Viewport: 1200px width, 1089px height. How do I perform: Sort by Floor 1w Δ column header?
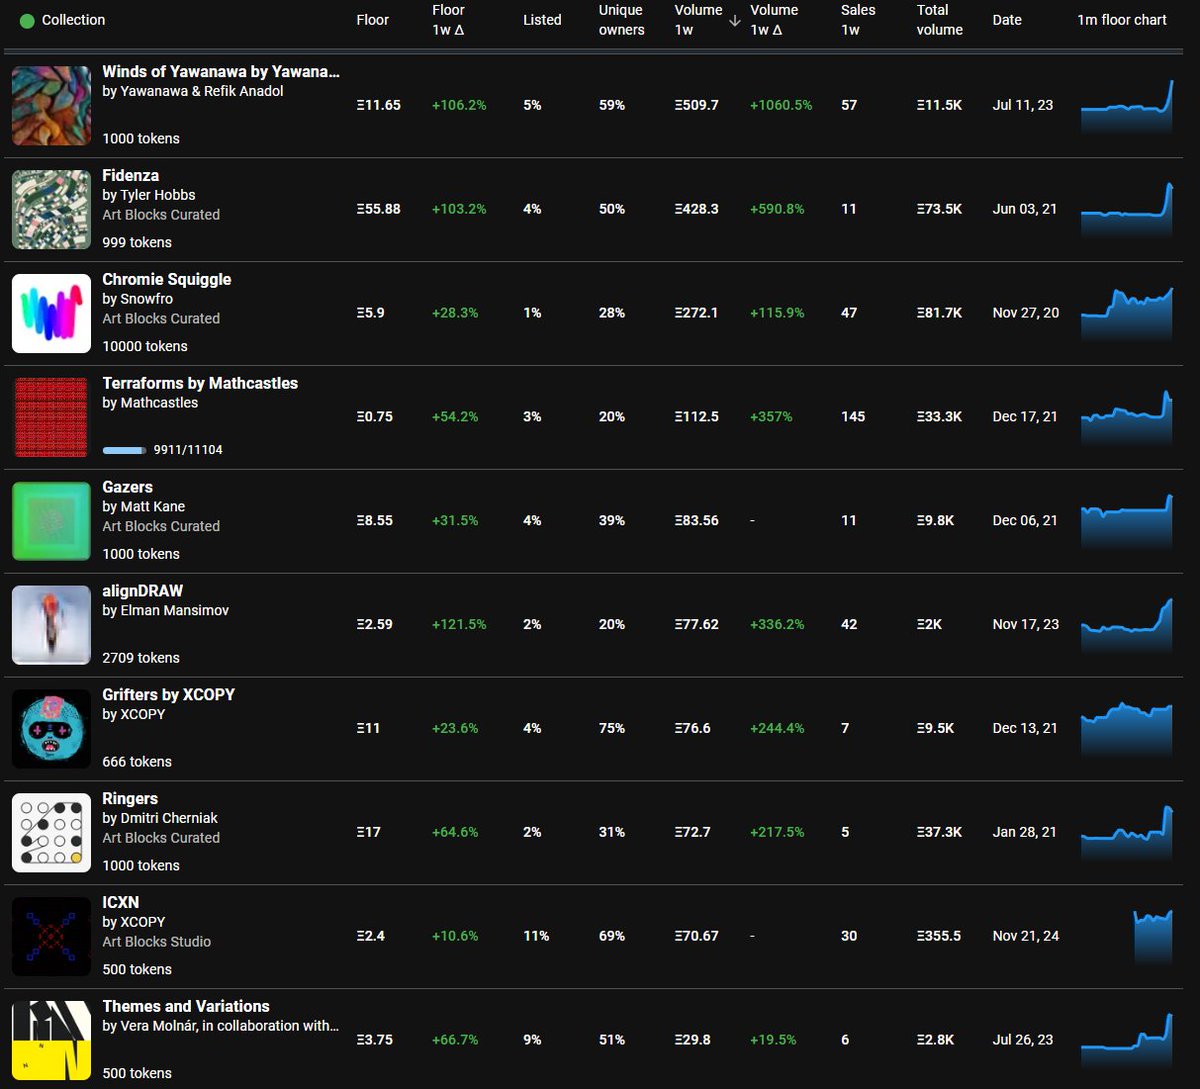point(449,20)
